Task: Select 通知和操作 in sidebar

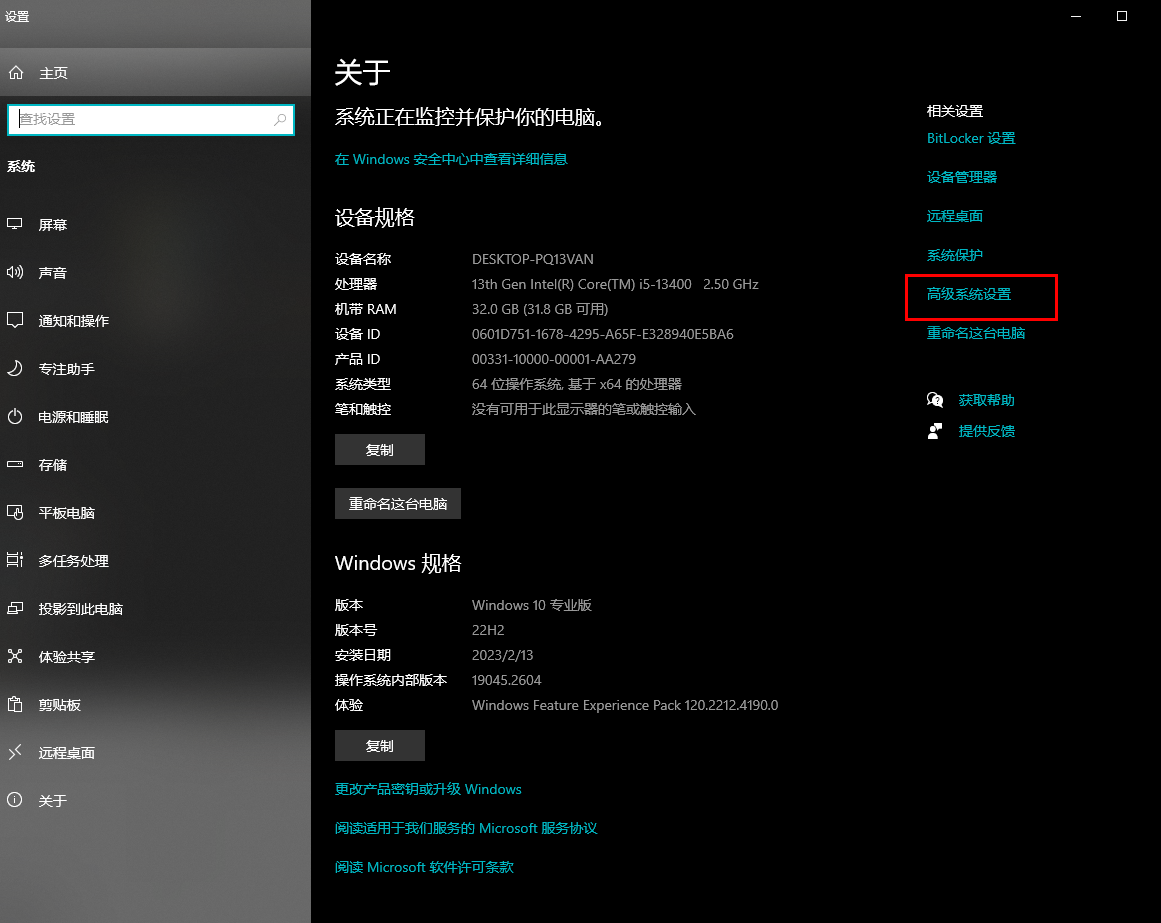Action: click(x=155, y=320)
